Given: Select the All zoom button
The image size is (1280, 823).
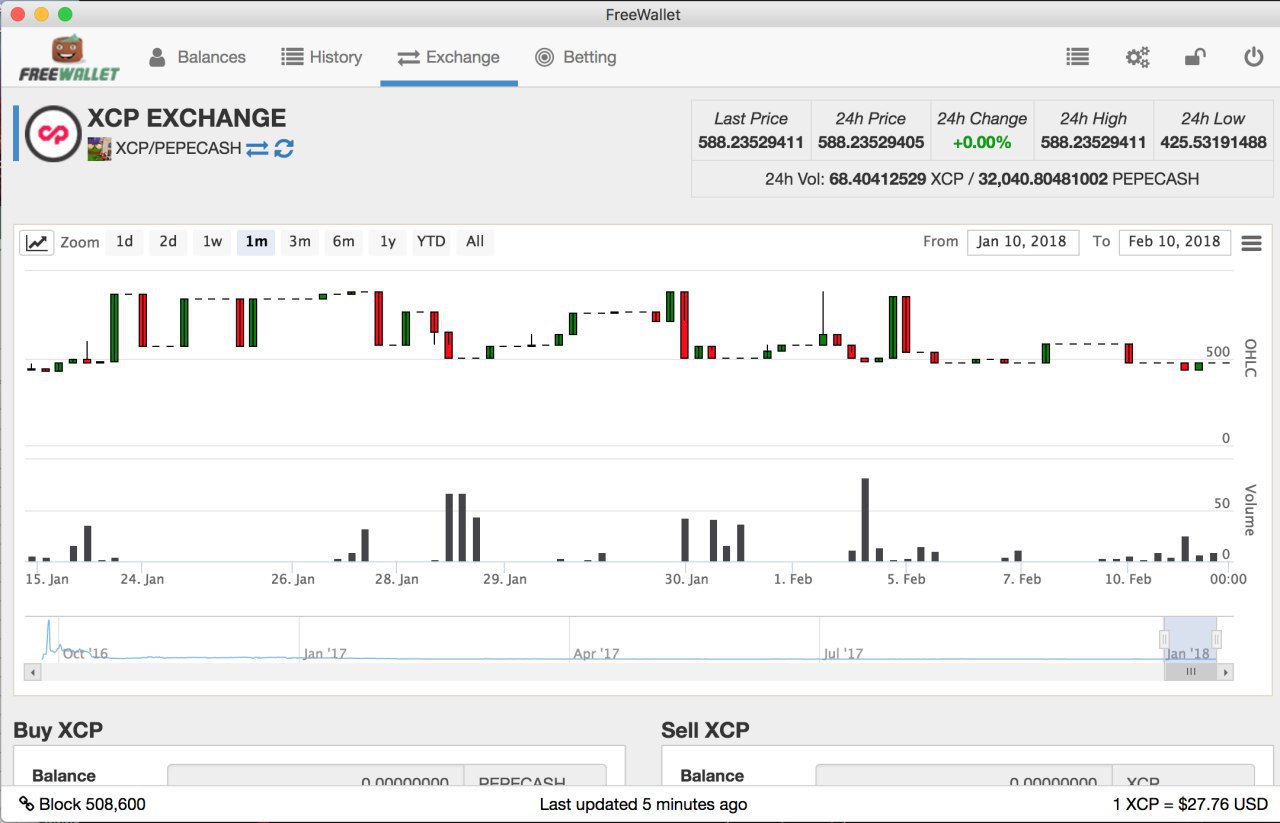Looking at the screenshot, I should (475, 241).
